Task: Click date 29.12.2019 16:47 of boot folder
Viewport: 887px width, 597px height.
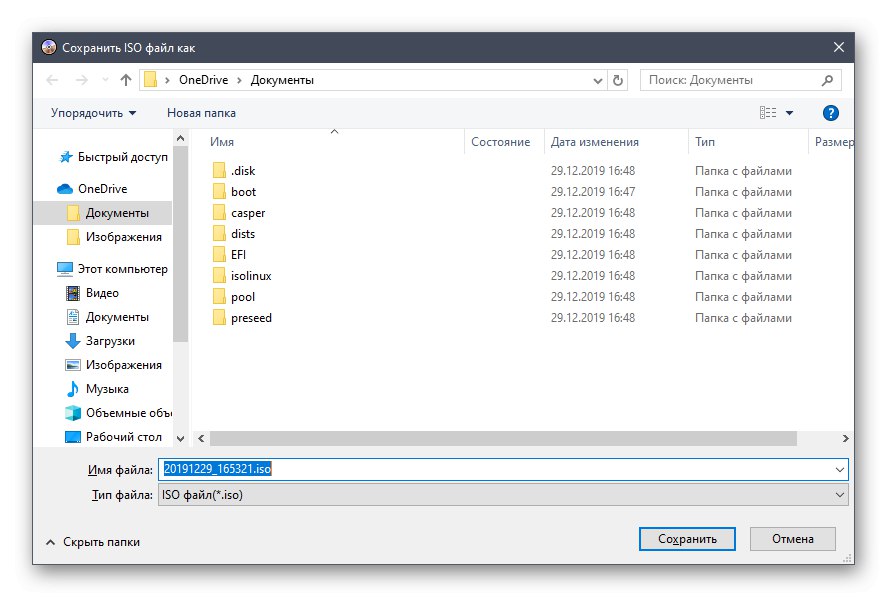Action: click(x=593, y=192)
